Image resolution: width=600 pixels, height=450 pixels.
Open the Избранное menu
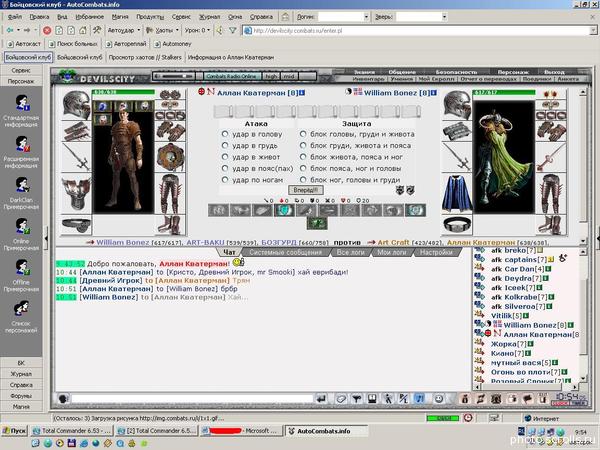click(x=90, y=17)
